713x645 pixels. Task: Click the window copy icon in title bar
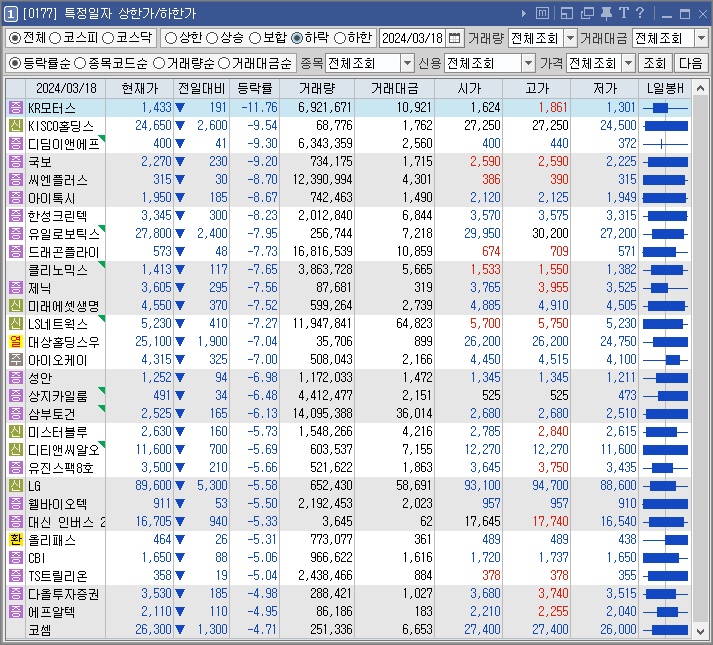[x=587, y=14]
